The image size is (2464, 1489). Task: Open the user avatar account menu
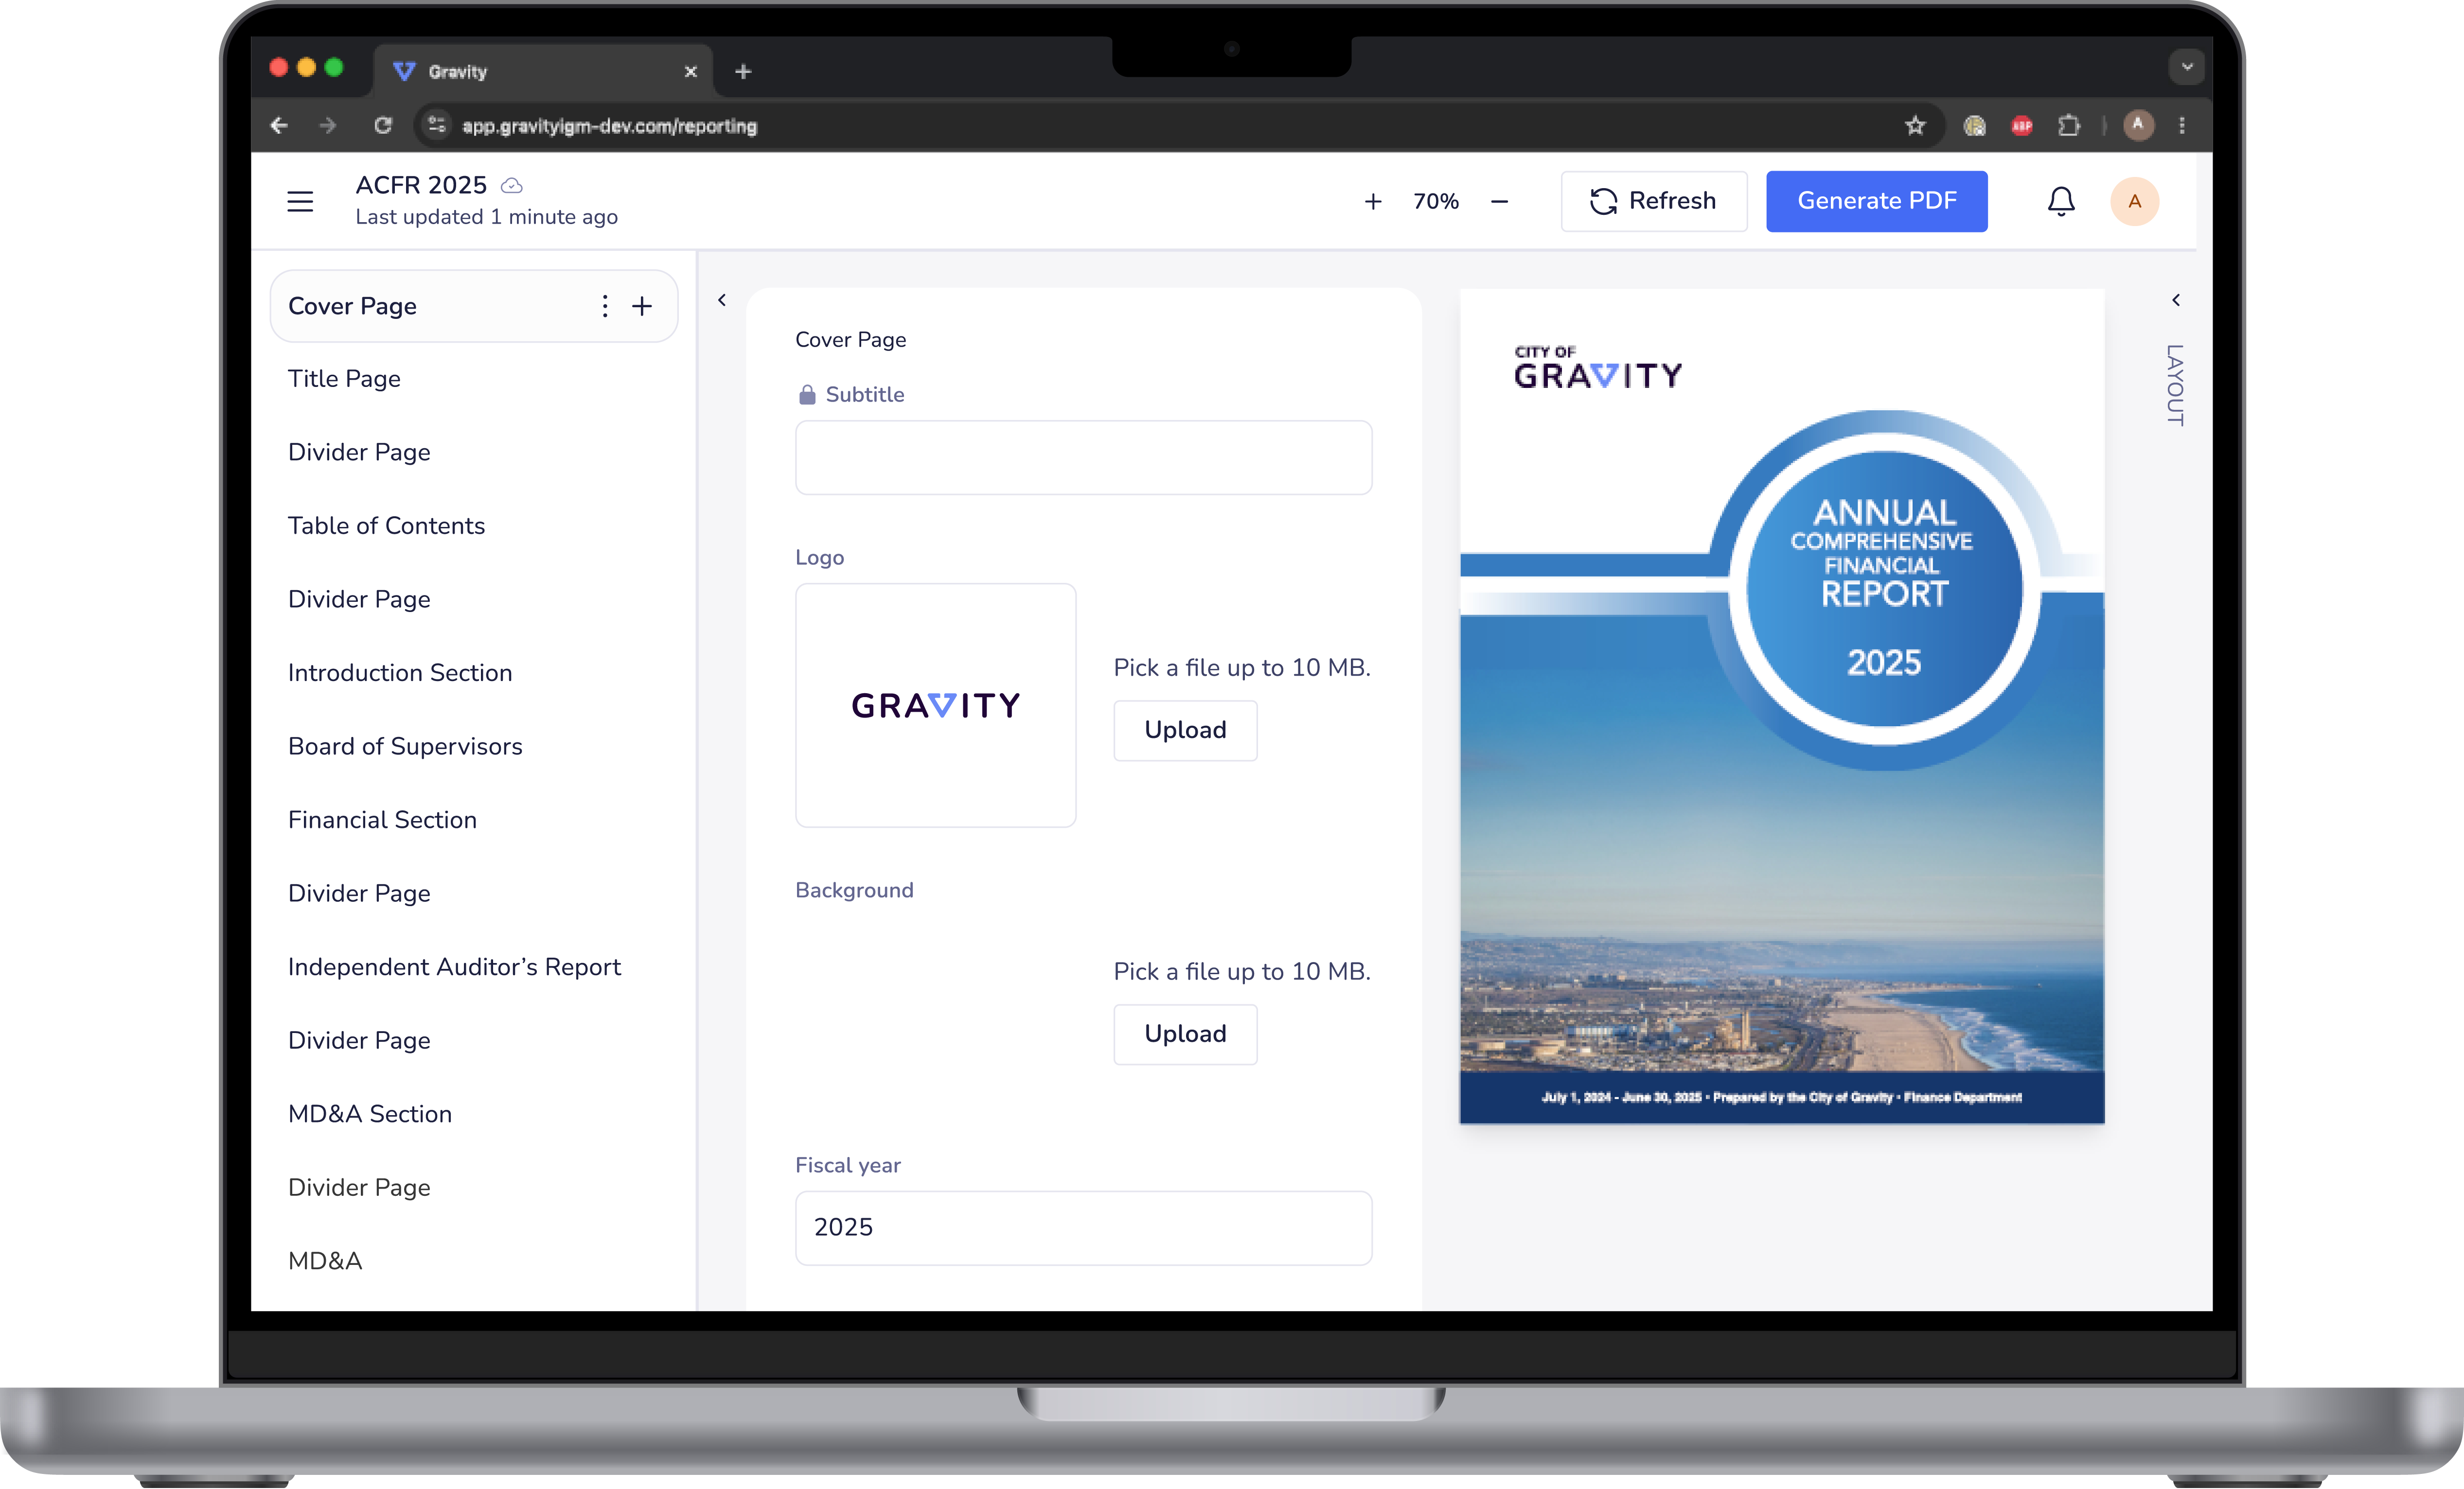2134,201
